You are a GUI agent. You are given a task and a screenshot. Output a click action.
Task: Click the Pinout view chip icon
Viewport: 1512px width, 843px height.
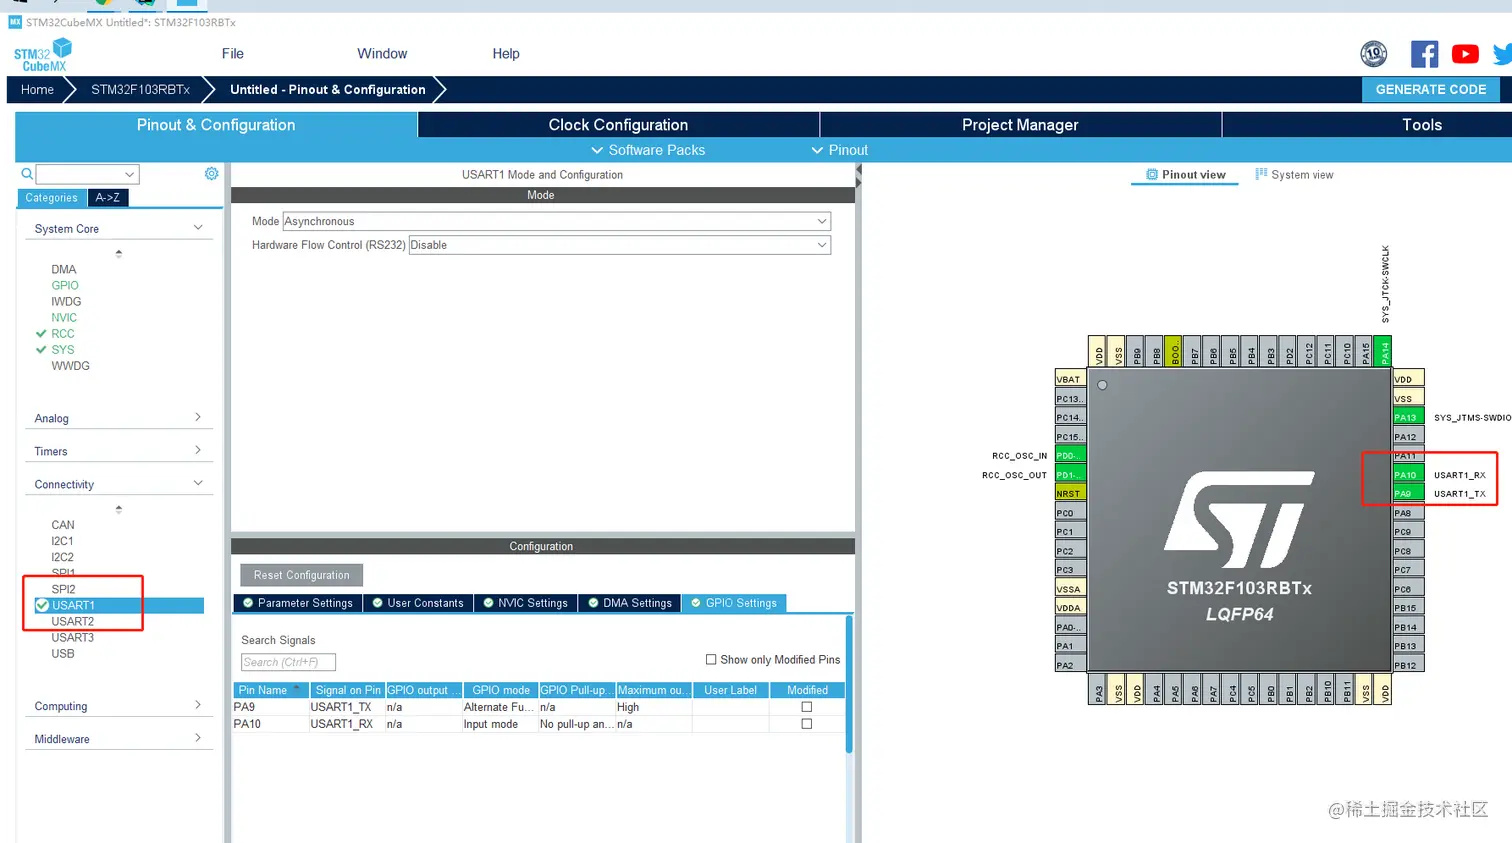(1152, 175)
